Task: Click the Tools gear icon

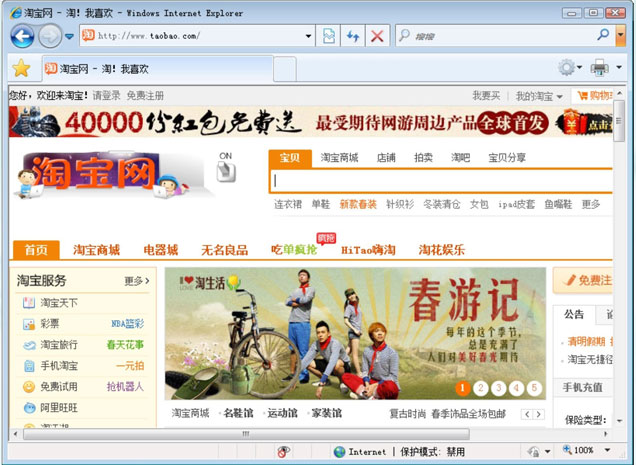Action: (566, 67)
